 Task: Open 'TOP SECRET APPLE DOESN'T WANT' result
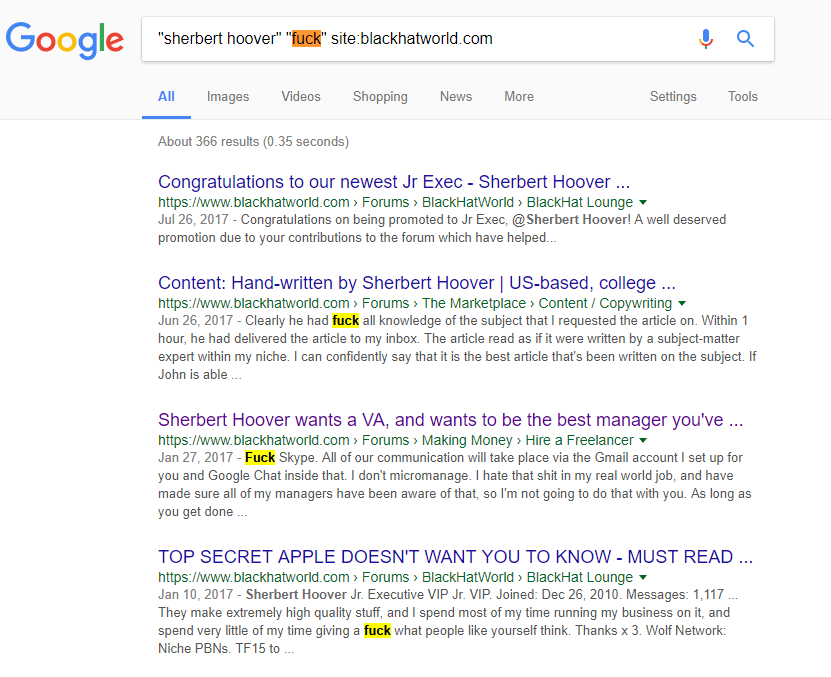click(x=455, y=557)
